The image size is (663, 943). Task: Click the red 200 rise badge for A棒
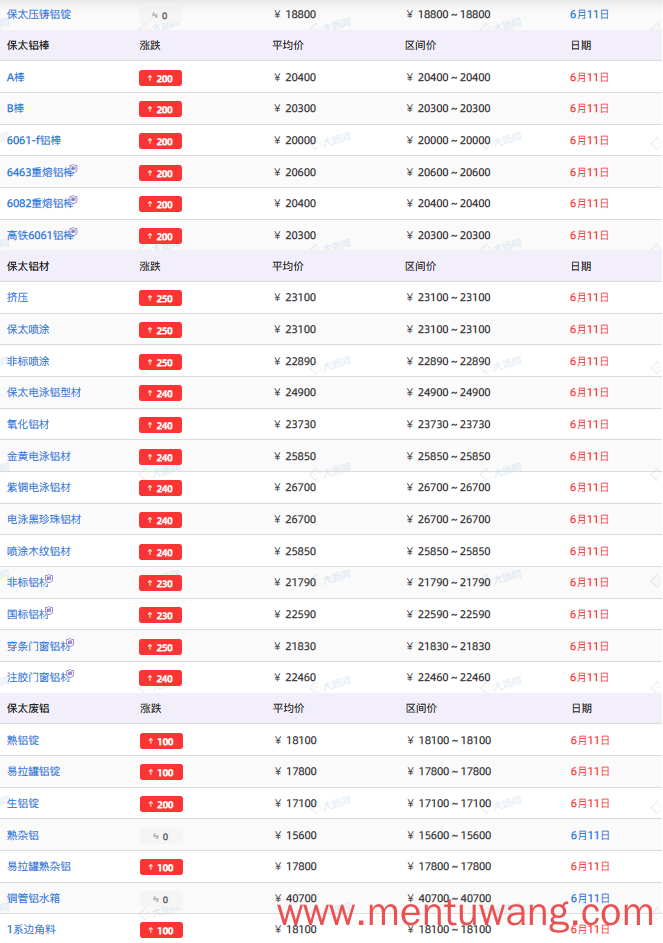[161, 79]
